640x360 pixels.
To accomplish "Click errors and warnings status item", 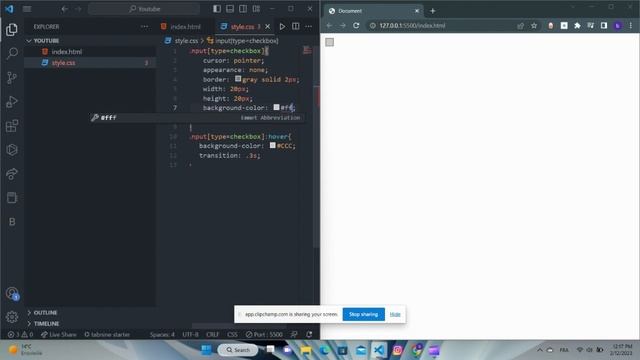I will click(x=20, y=335).
